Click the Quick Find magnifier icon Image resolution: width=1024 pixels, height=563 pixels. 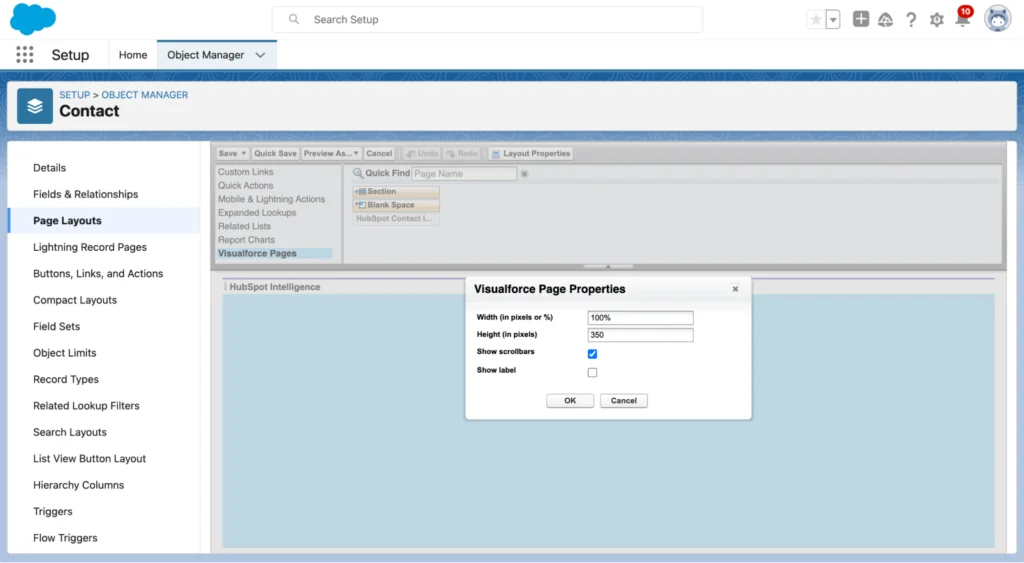pos(358,173)
